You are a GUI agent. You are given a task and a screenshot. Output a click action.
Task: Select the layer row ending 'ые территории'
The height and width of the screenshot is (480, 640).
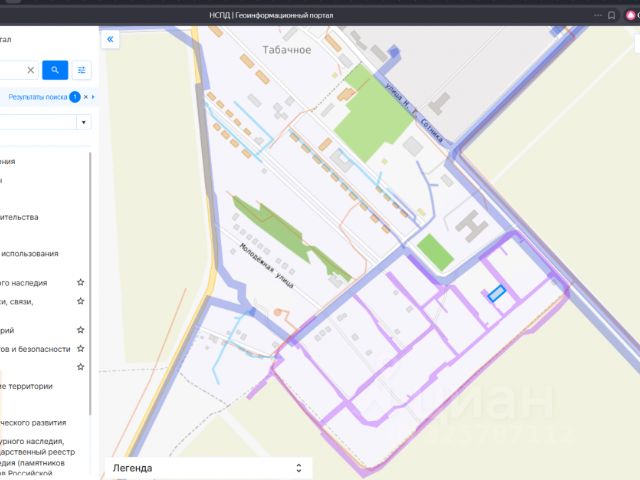coord(26,386)
